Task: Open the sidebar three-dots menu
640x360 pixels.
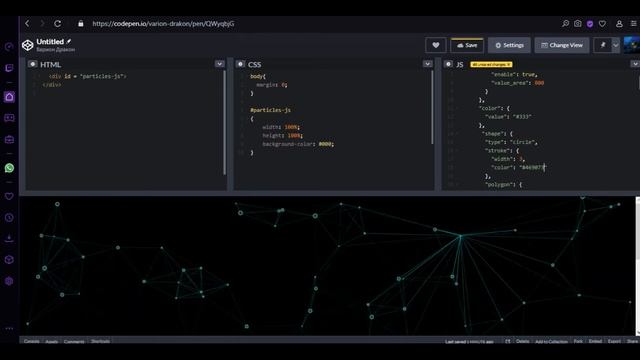Action: pyautogui.click(x=9, y=328)
